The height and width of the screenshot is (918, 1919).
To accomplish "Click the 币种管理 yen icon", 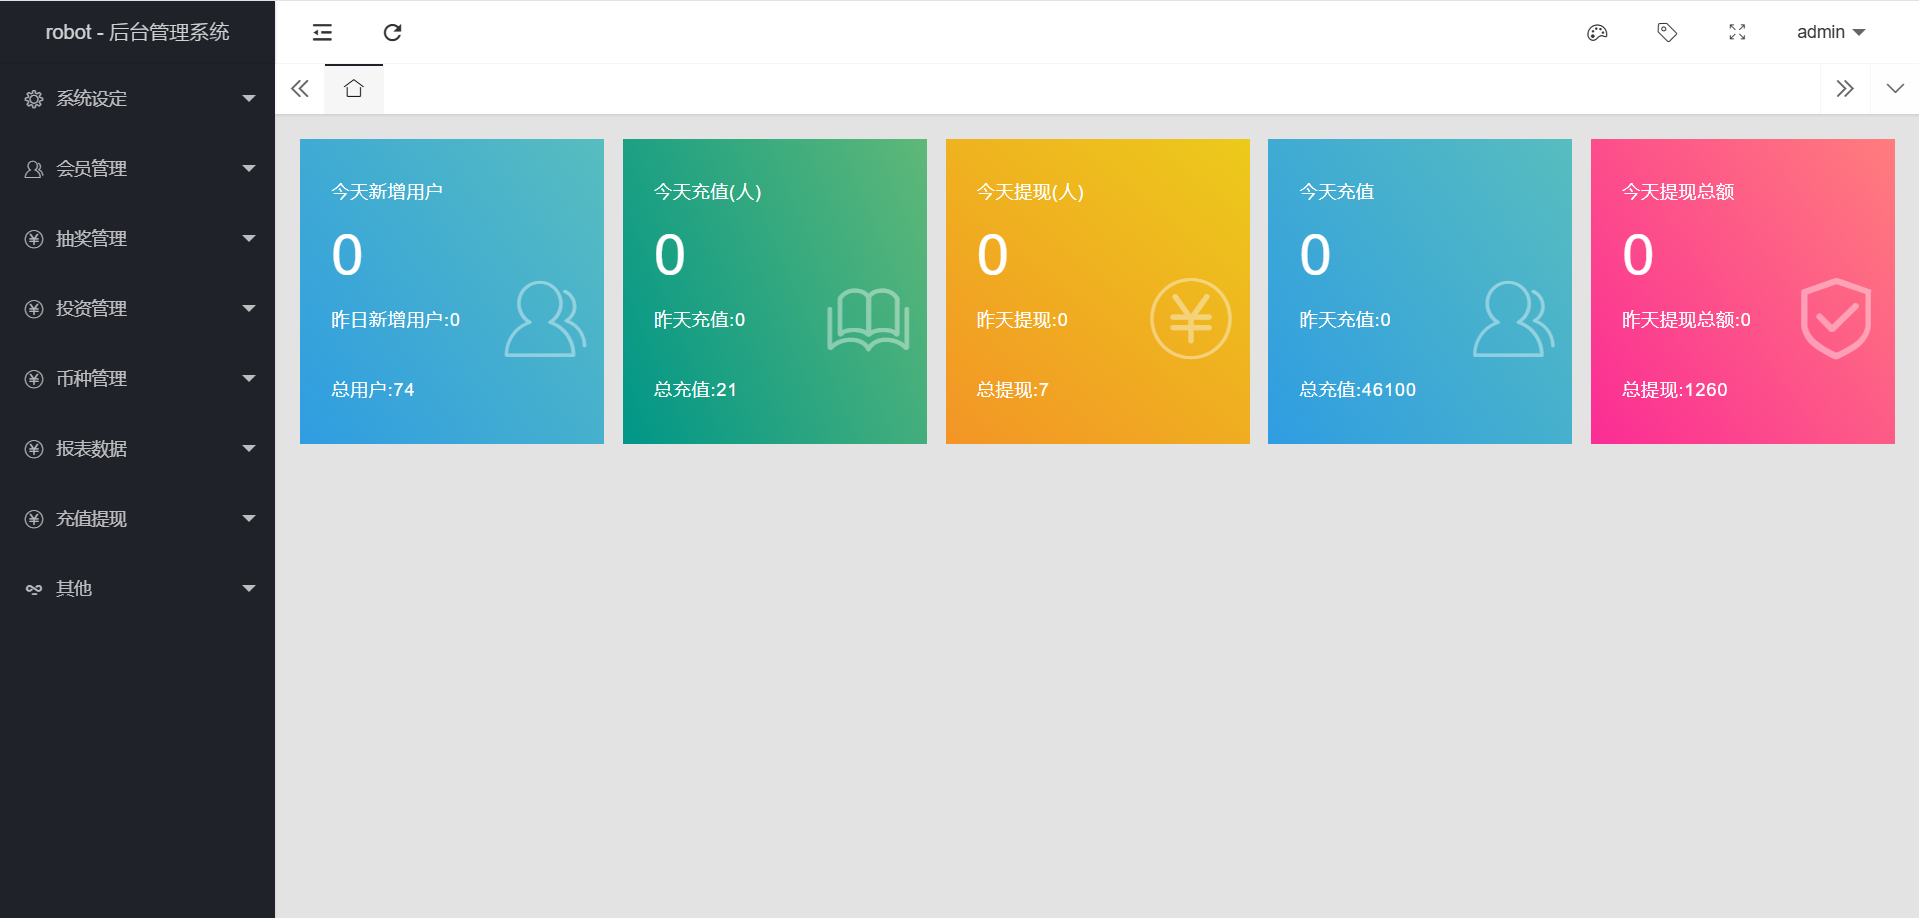I will point(34,379).
